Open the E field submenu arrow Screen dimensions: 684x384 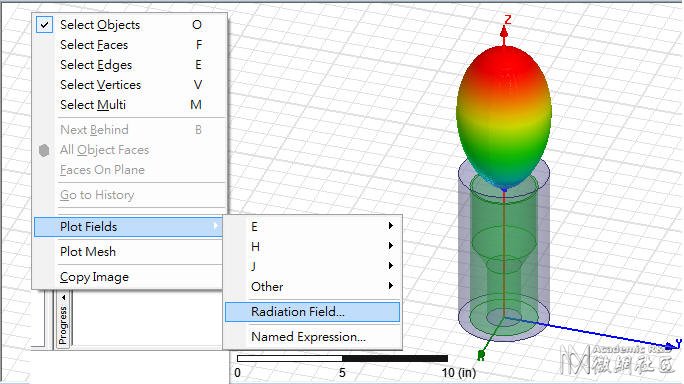coord(391,226)
